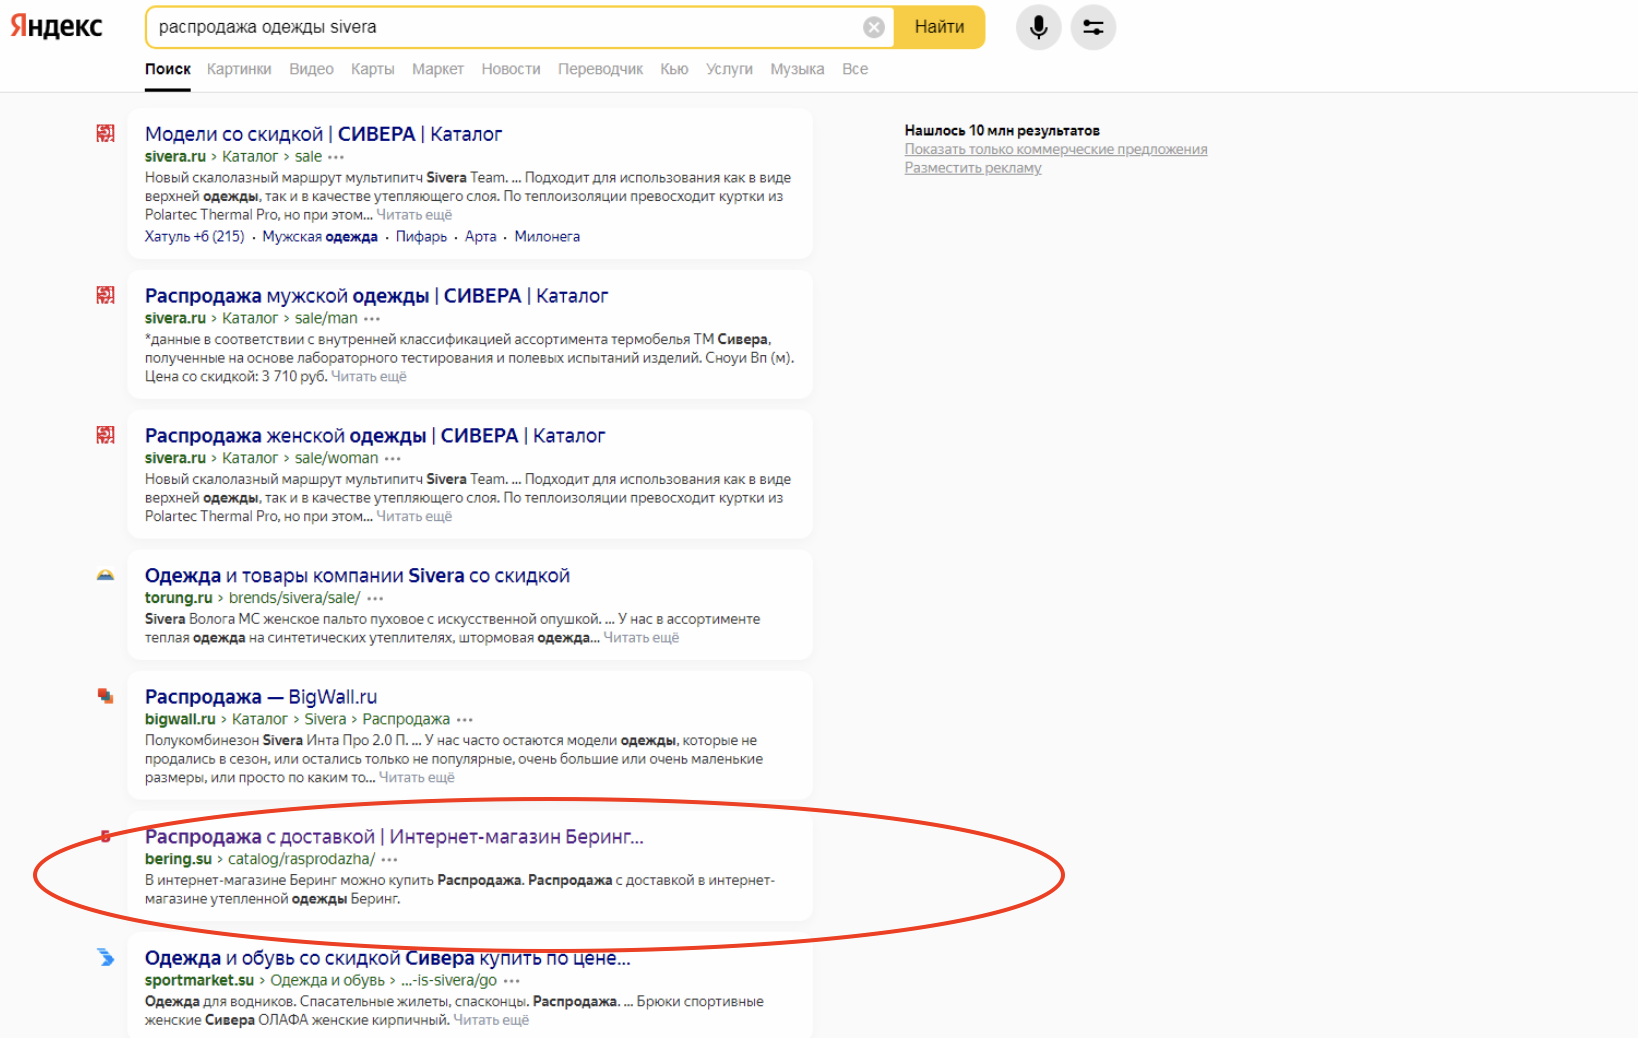Viewport: 1638px width, 1038px height.
Task: Open three-dot menu for torung.ru result
Action: point(375,598)
